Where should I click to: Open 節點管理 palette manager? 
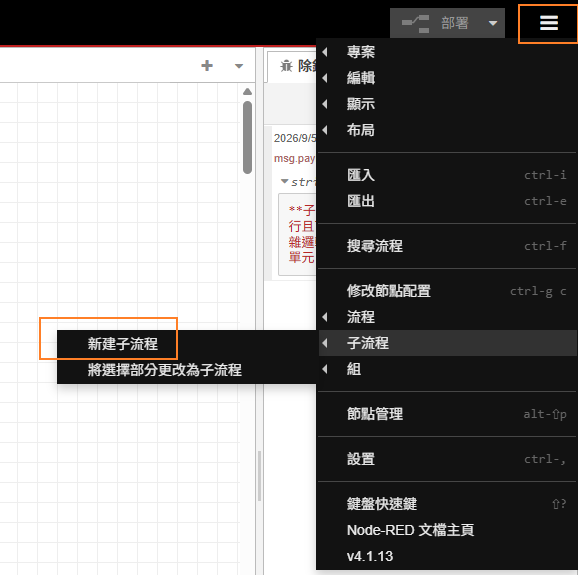coord(447,414)
